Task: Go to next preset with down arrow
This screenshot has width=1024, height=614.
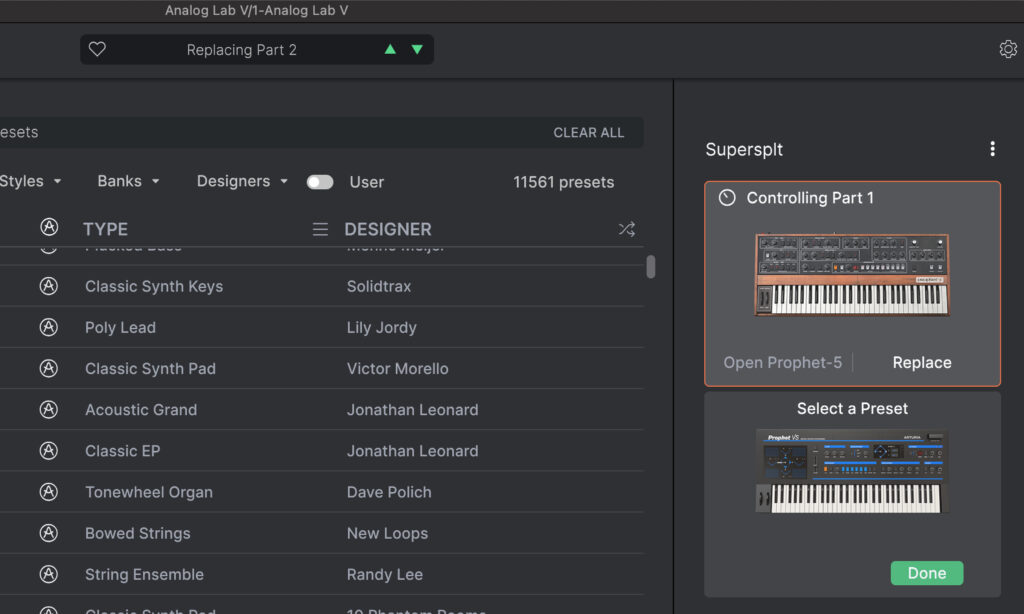Action: click(x=417, y=50)
